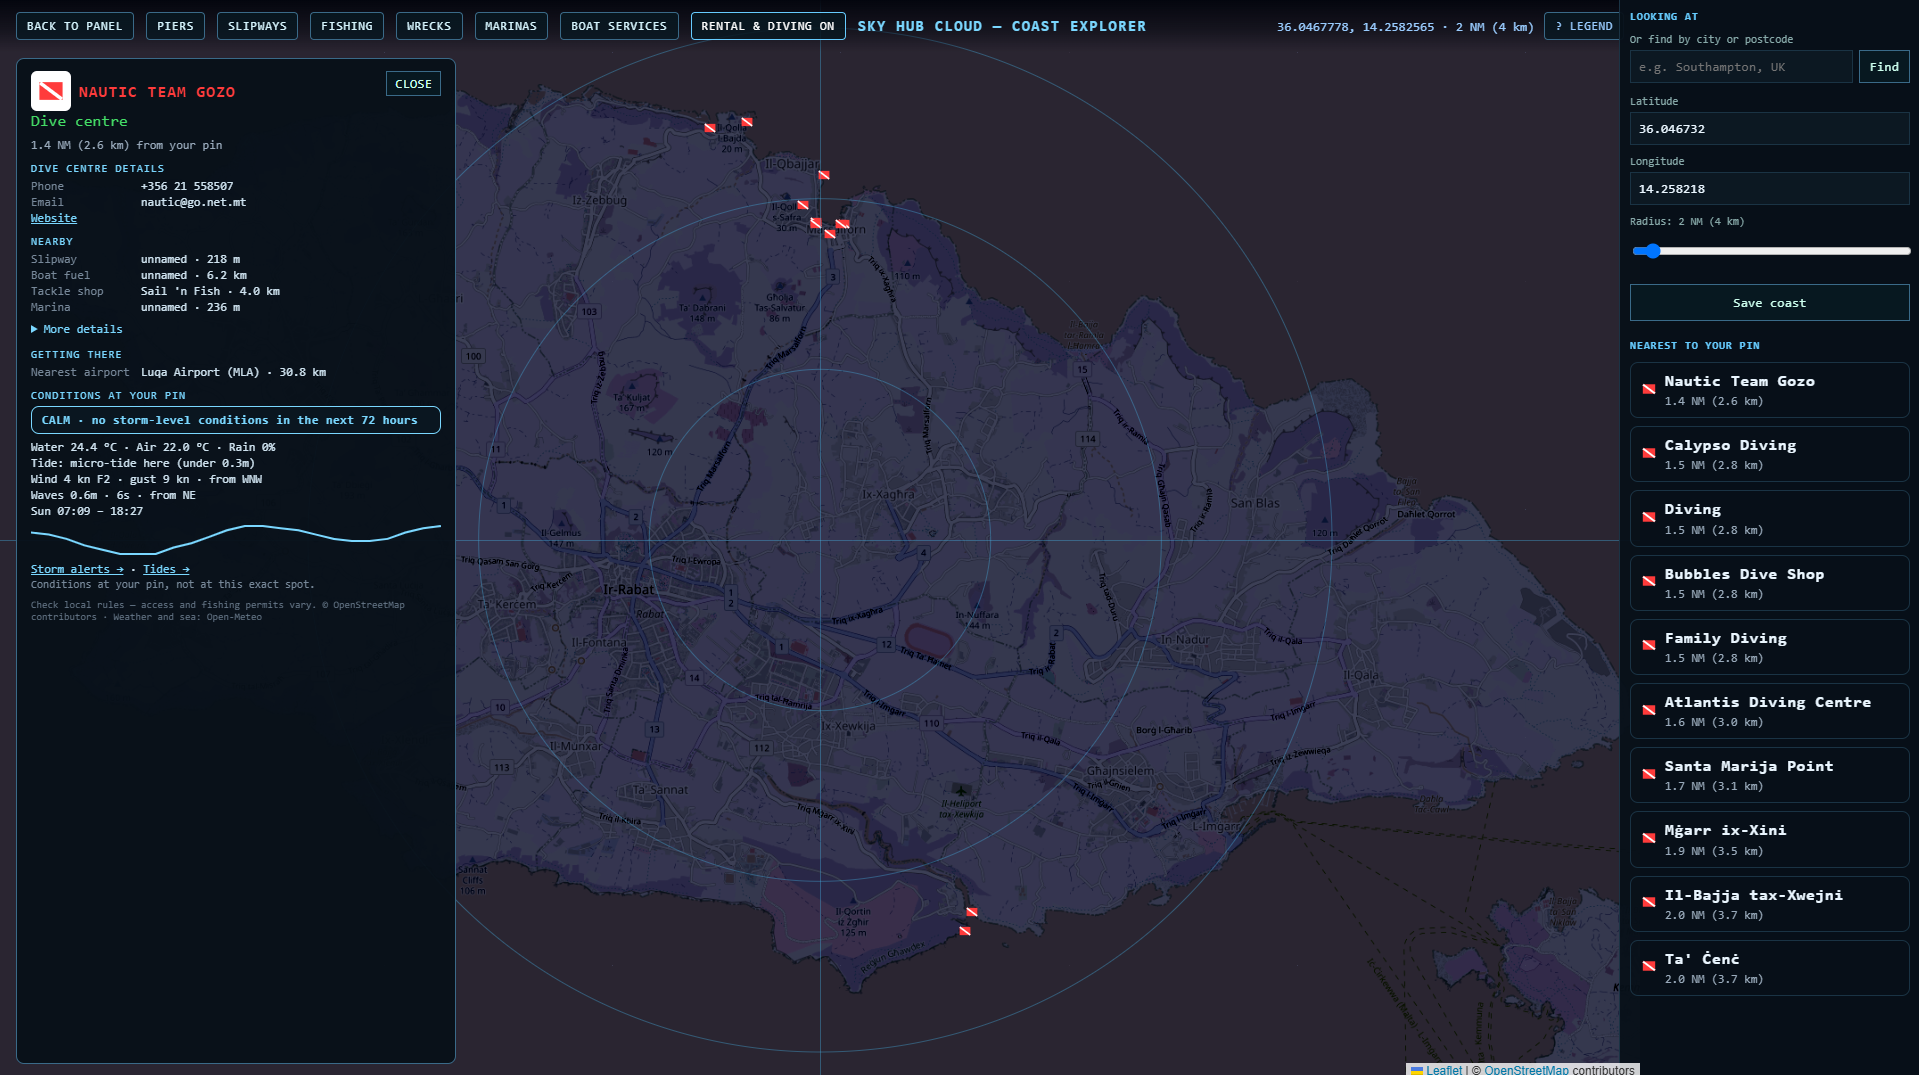The image size is (1919, 1075).
Task: Click dive flag icon beside Family Diving
Action: coord(1648,646)
